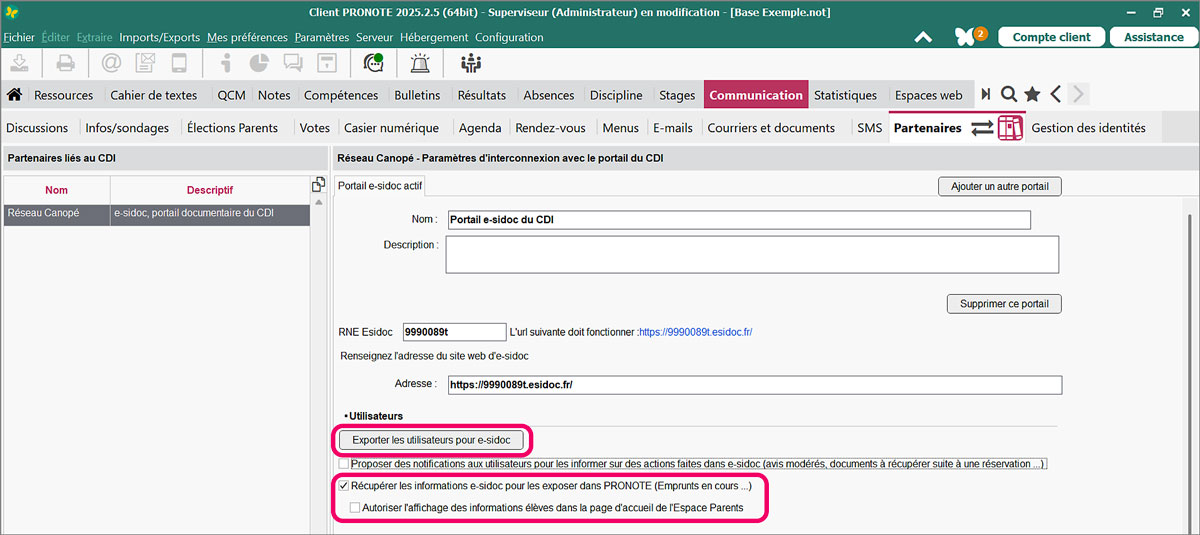1200x535 pixels.
Task: Switch to the Cahier de textes tab
Action: (x=154, y=95)
